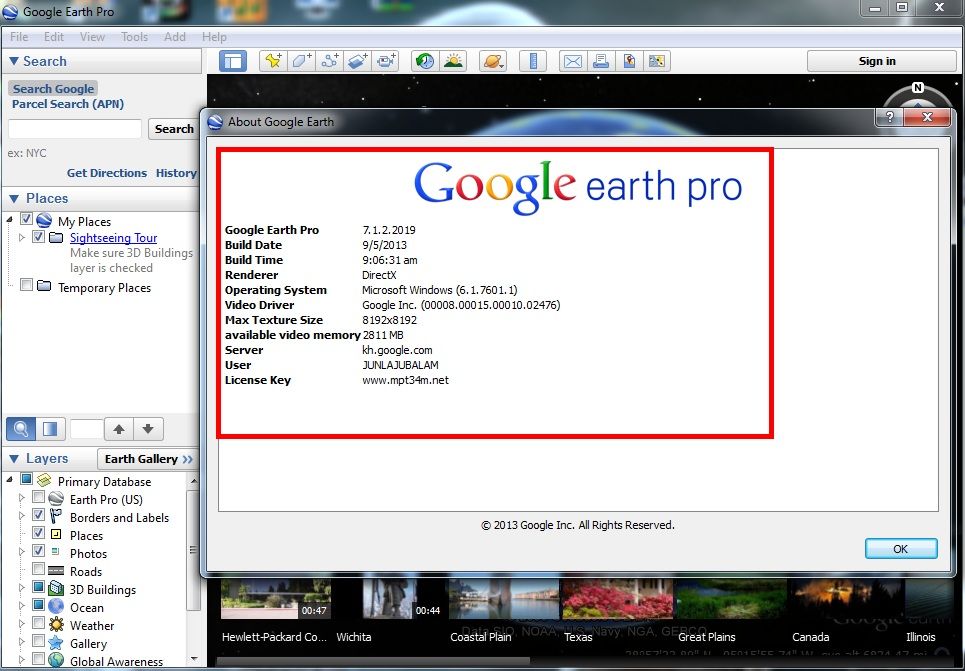Click the panel icon beside Places magnifier

coord(50,429)
